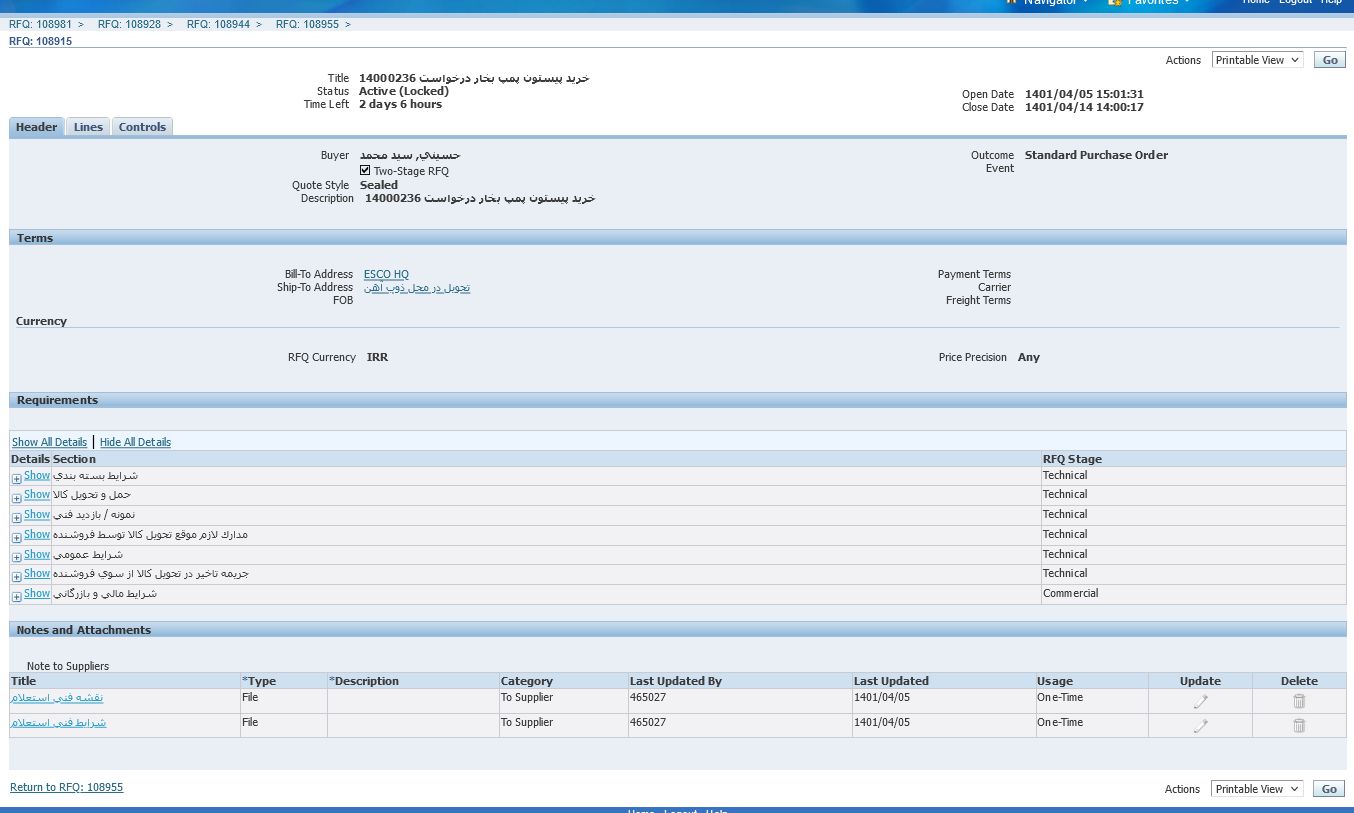Switch to the Lines tab

point(88,127)
